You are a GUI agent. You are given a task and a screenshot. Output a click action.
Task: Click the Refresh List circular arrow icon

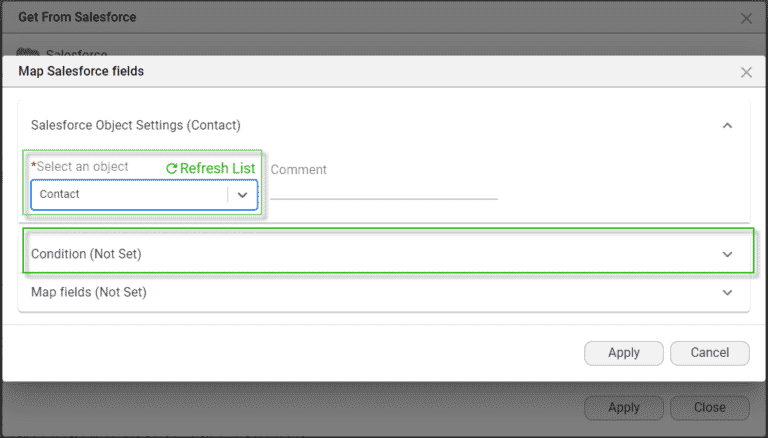tap(172, 169)
